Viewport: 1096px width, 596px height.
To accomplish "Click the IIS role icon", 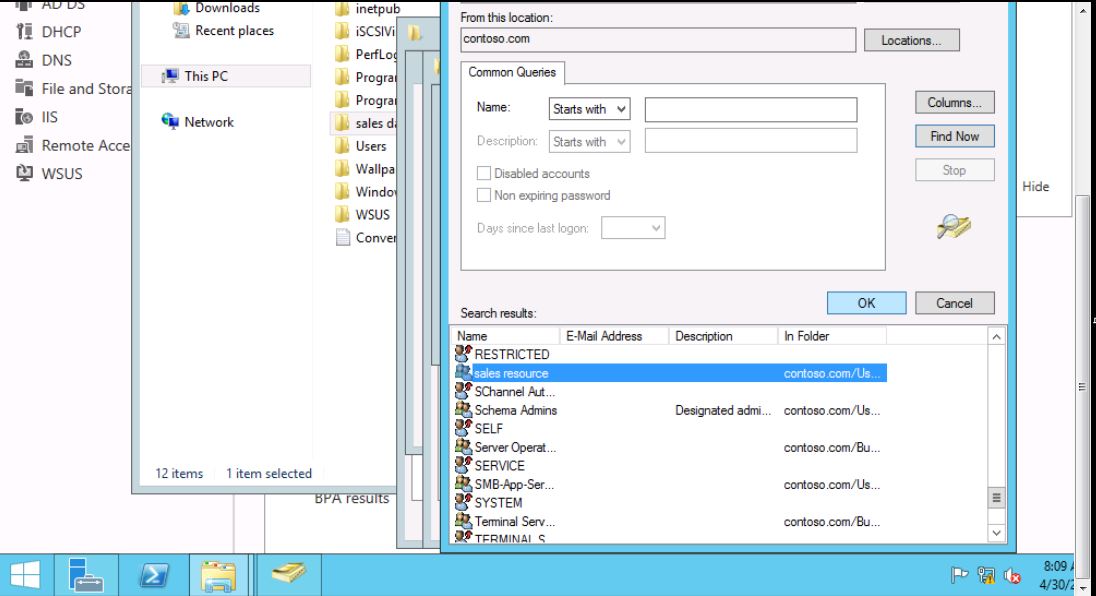I will (x=24, y=117).
